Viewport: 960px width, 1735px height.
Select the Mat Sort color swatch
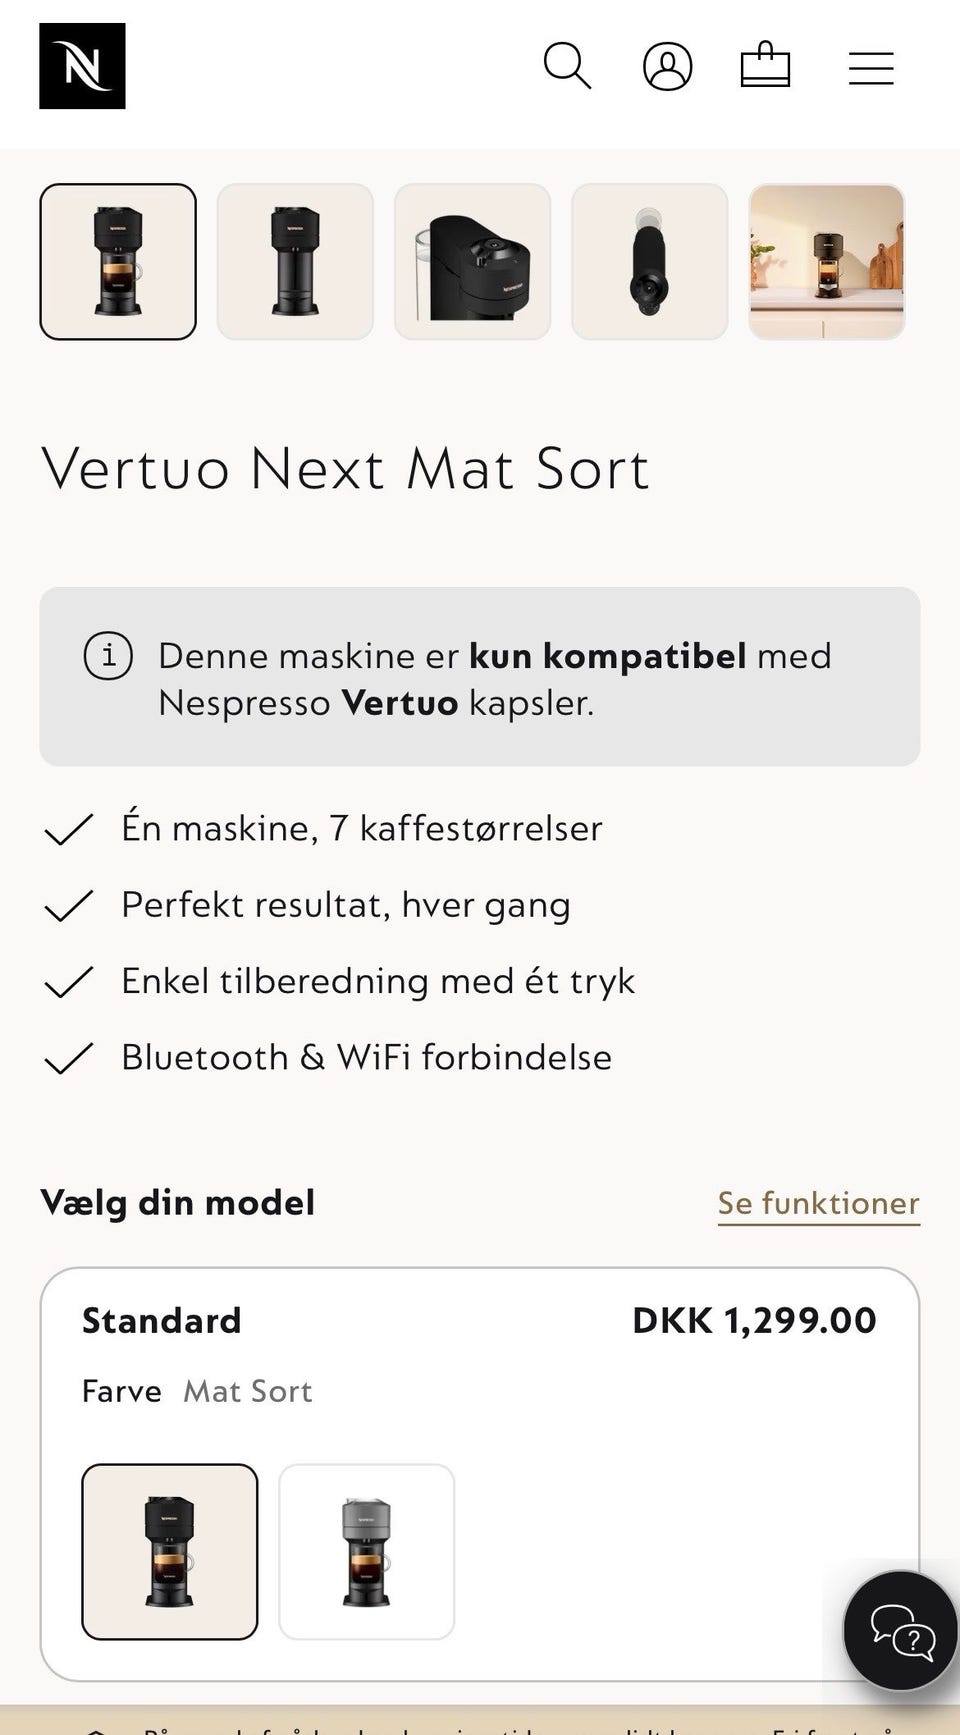[x=170, y=1551]
